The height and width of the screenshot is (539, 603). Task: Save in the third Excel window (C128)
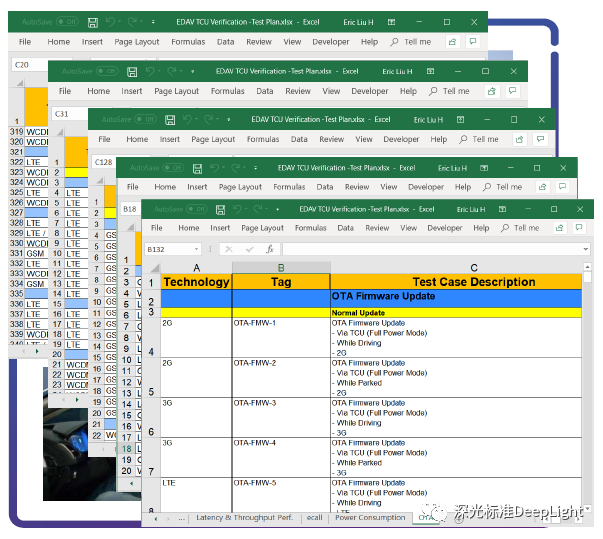(x=170, y=120)
